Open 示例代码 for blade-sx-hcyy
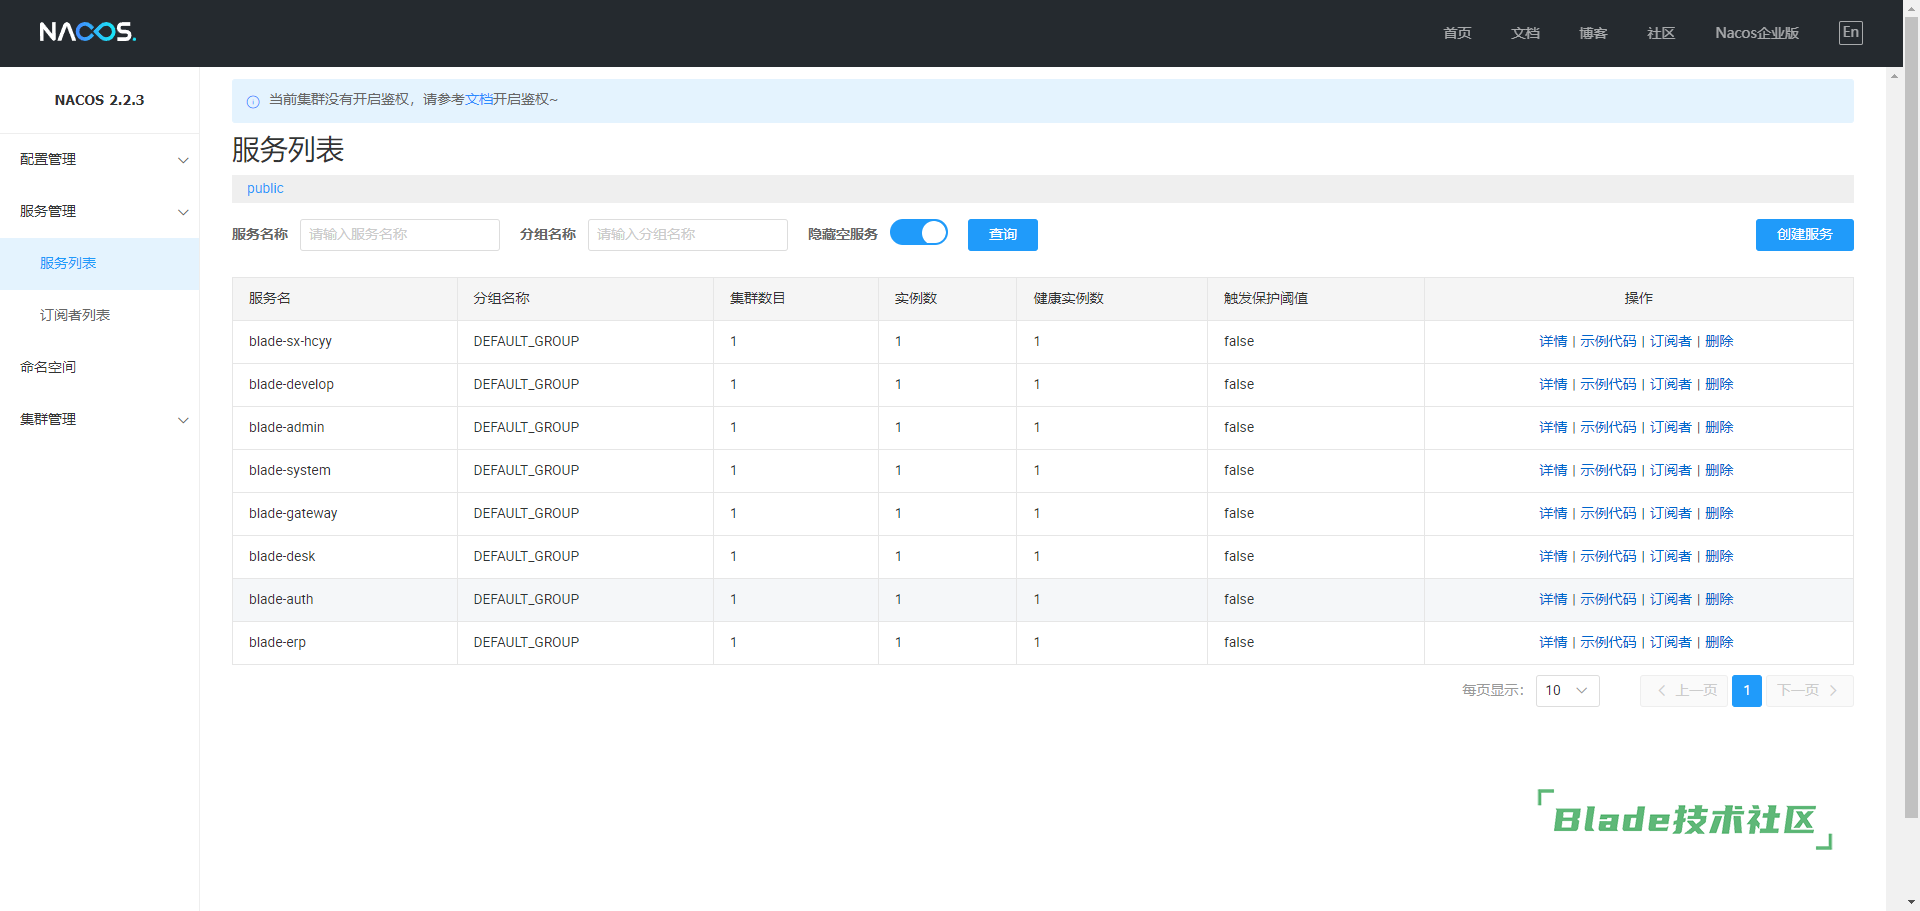 [1608, 342]
